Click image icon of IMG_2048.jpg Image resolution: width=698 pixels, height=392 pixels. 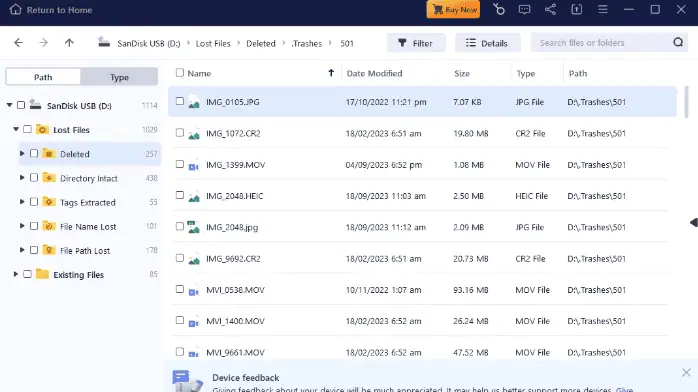194,227
